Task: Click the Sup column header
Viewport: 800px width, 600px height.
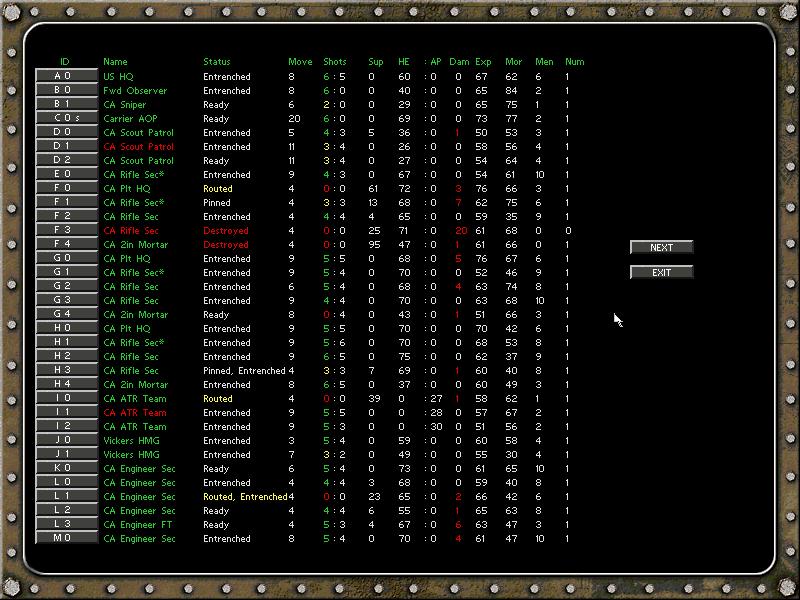Action: pyautogui.click(x=376, y=62)
